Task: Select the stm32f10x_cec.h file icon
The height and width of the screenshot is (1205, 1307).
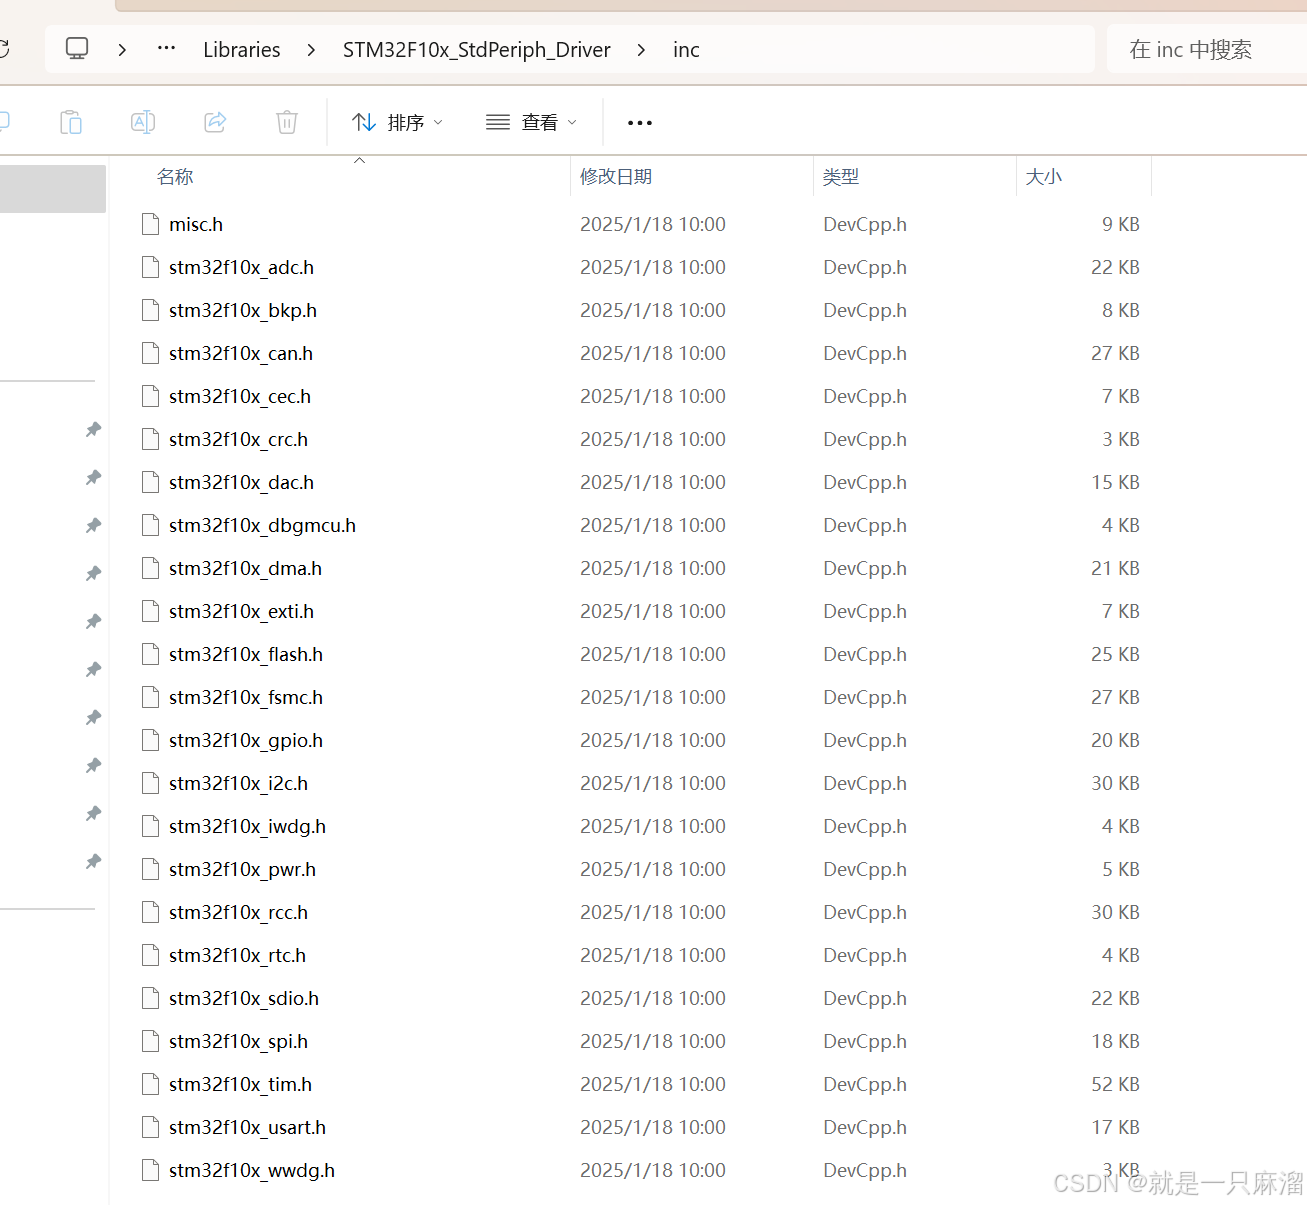Action: point(151,396)
